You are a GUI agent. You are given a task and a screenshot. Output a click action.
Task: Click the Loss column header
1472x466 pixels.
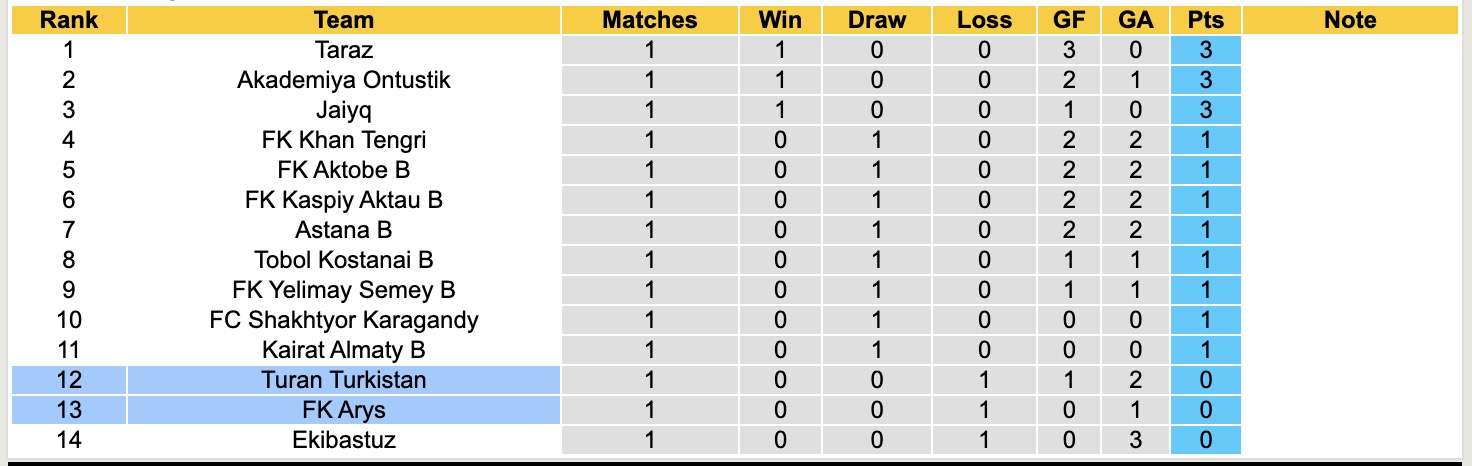click(x=984, y=20)
